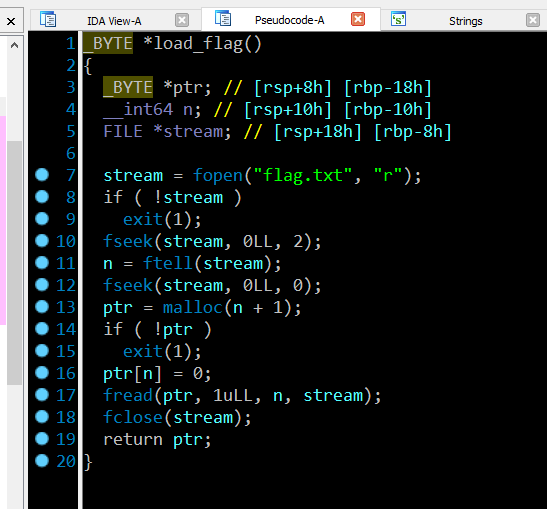Click the return keyword on line 19
This screenshot has height=509, width=547.
click(133, 439)
